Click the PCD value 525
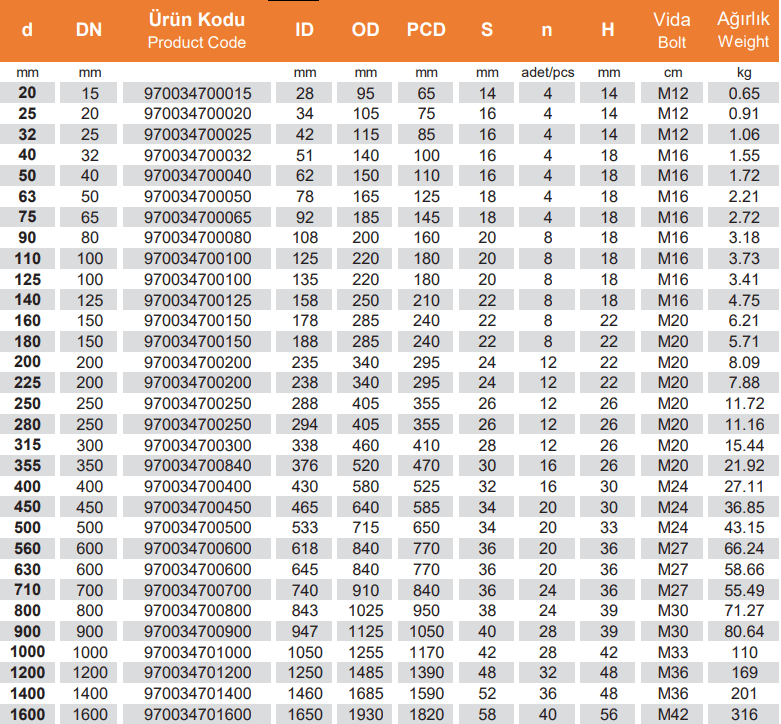This screenshot has width=781, height=724. [426, 486]
